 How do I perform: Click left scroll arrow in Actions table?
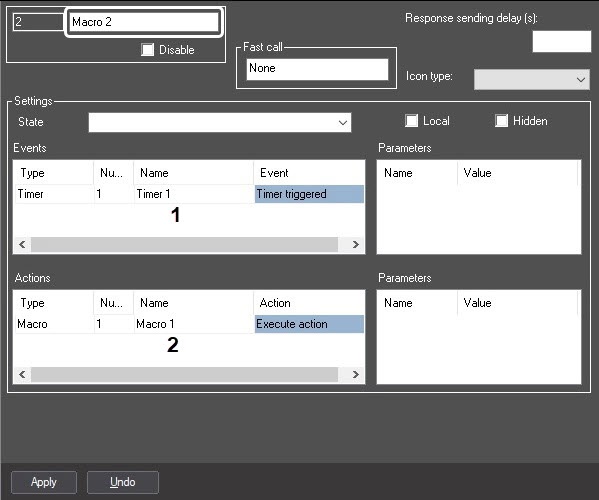tap(22, 374)
